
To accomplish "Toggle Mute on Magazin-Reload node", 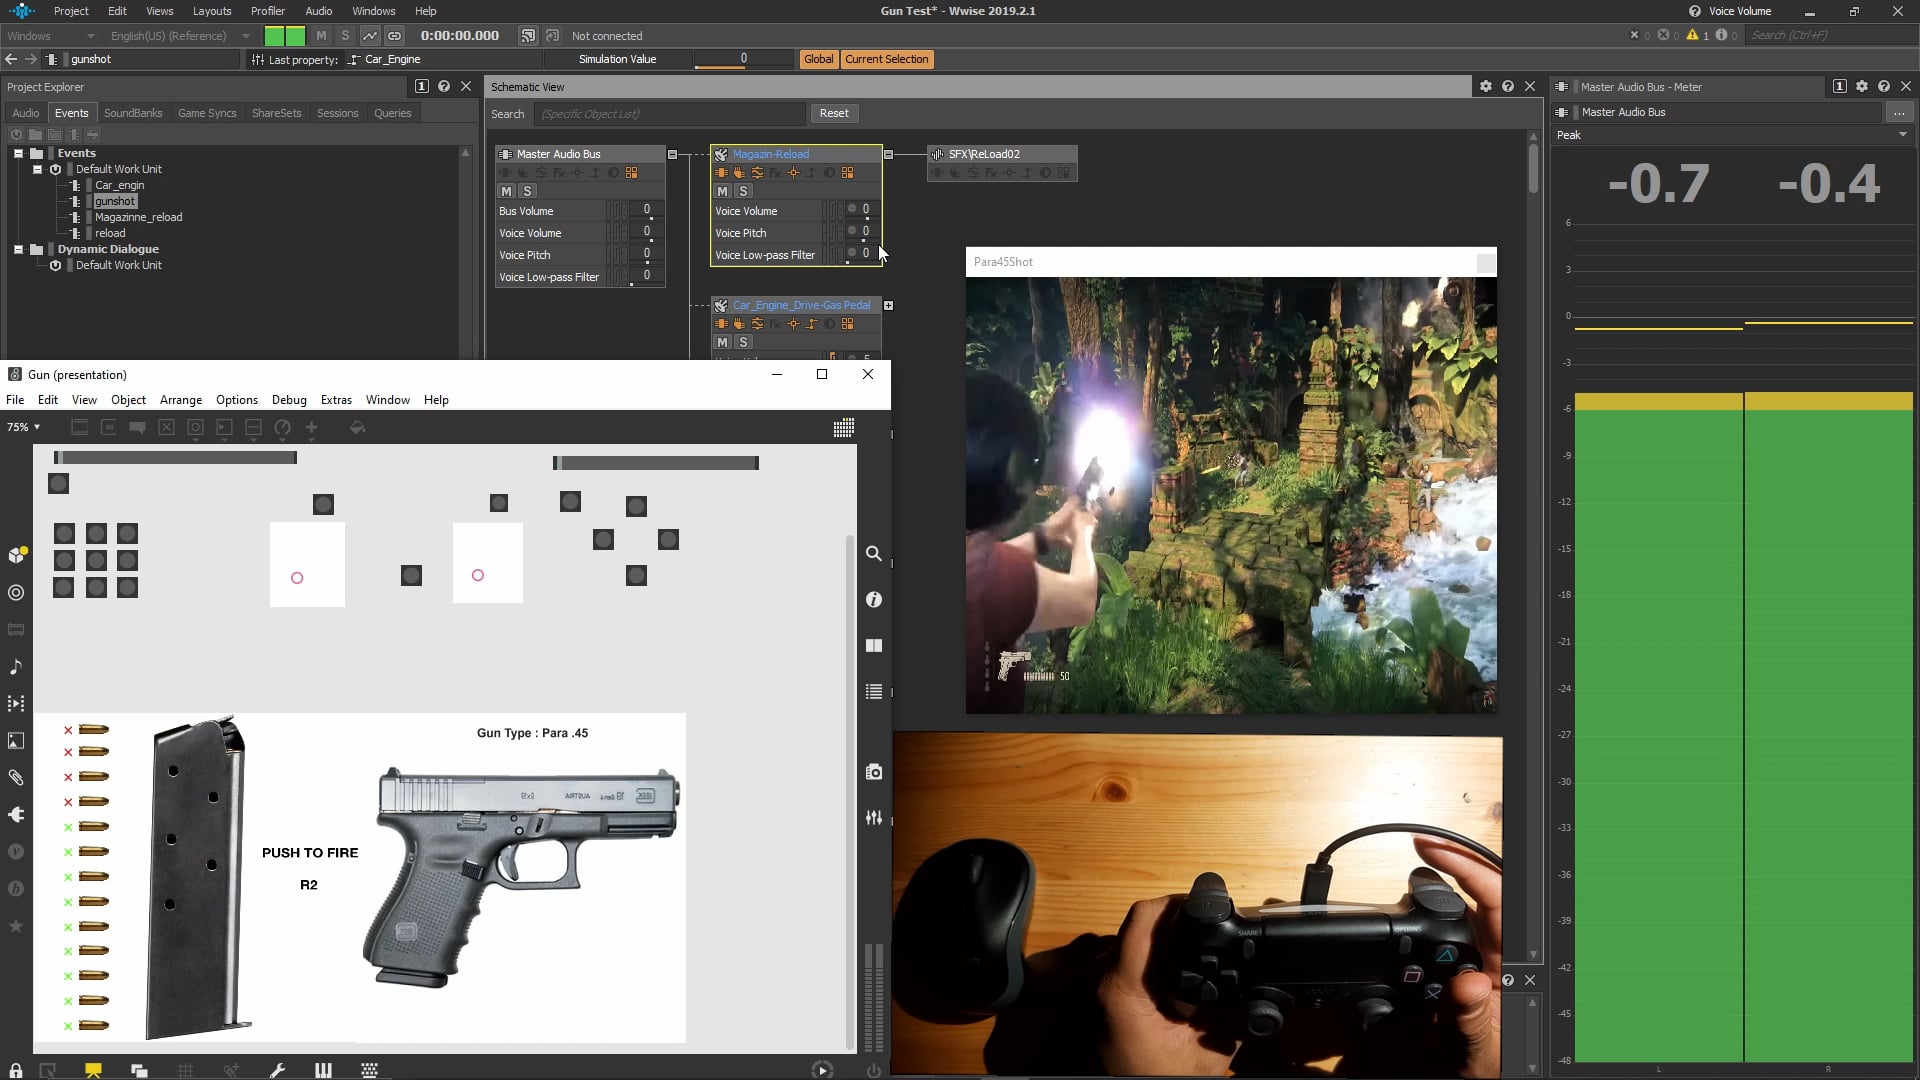I will 722,191.
